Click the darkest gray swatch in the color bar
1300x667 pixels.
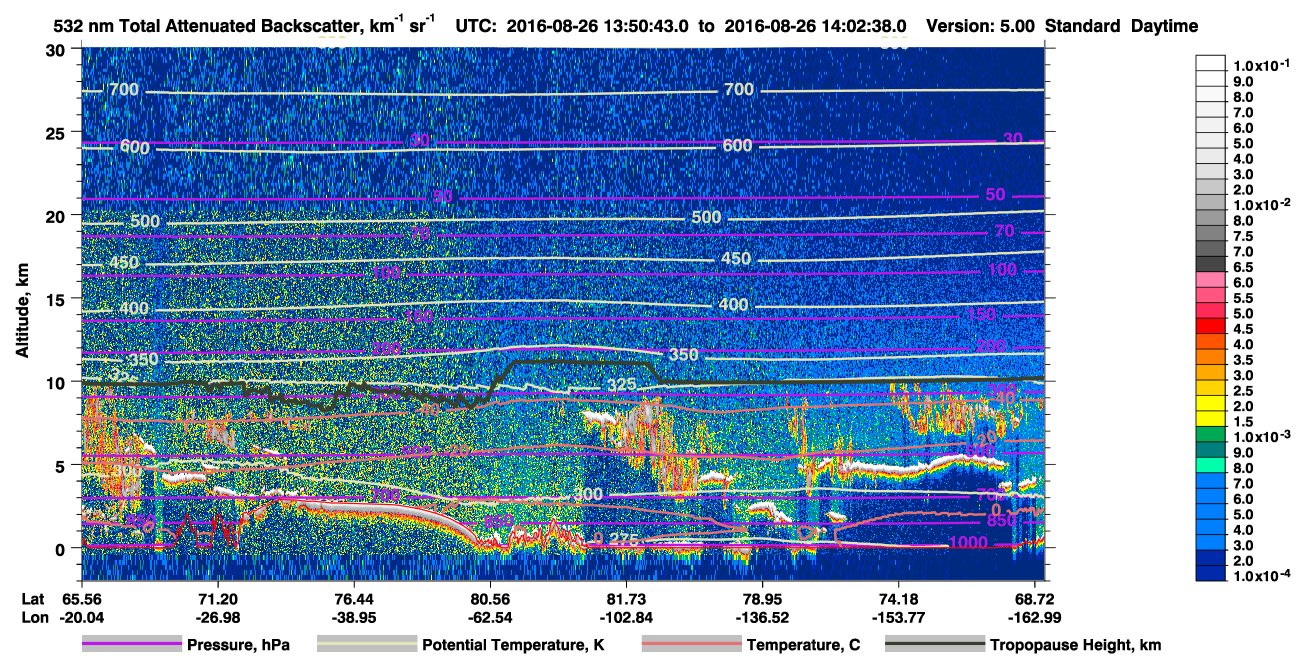pyautogui.click(x=1211, y=263)
